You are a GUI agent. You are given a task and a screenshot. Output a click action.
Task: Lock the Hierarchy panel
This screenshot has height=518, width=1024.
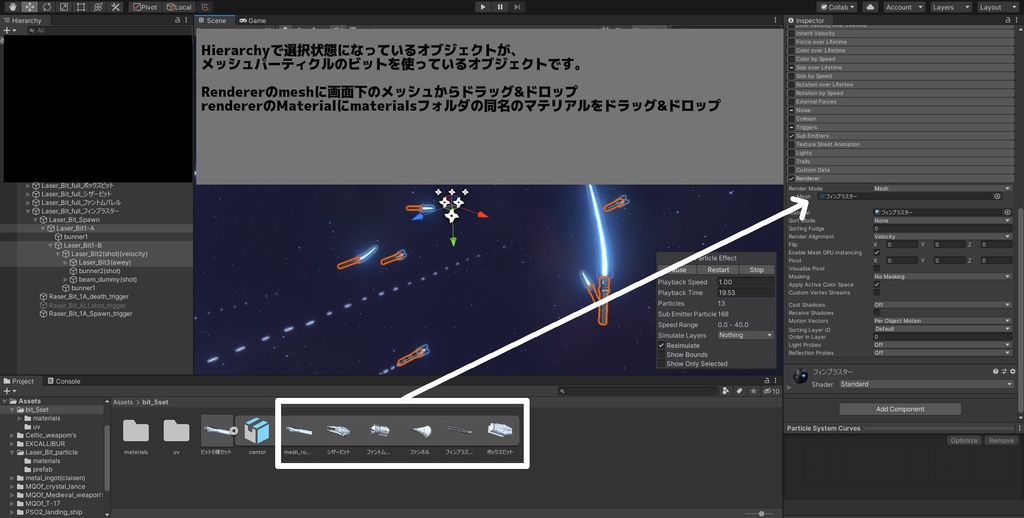[x=178, y=21]
